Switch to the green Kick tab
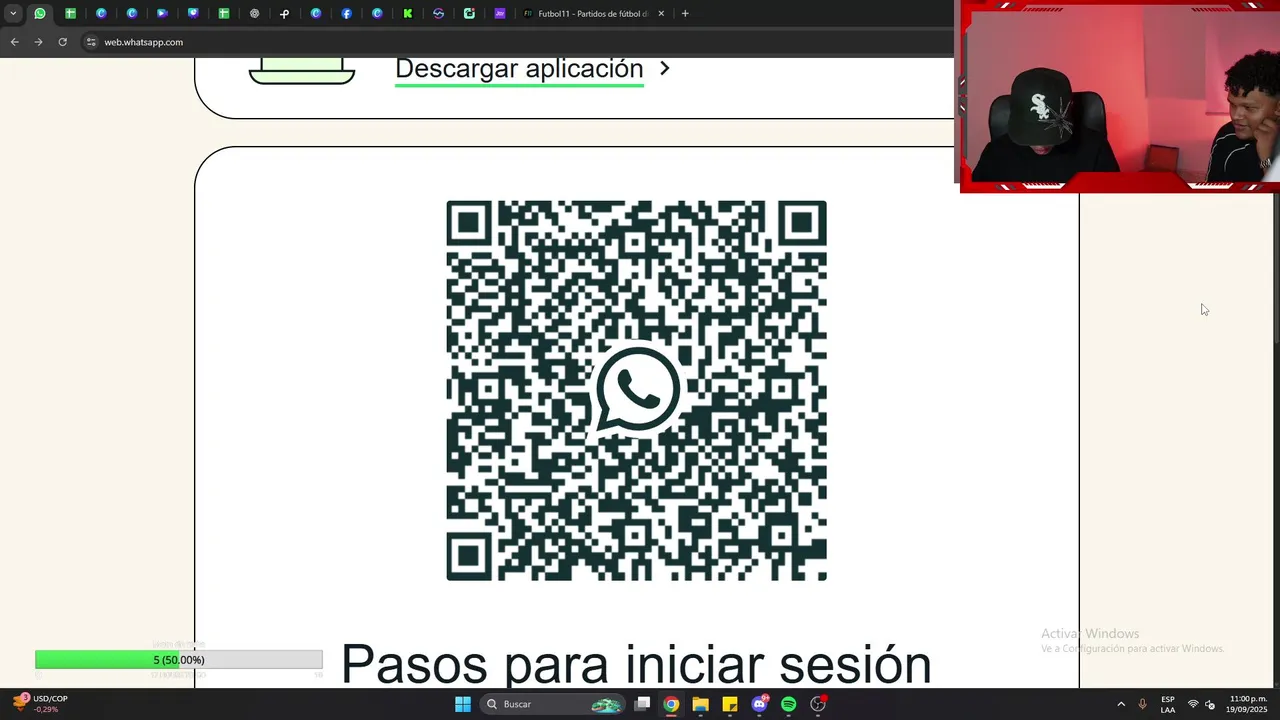This screenshot has width=1280, height=720. point(408,14)
